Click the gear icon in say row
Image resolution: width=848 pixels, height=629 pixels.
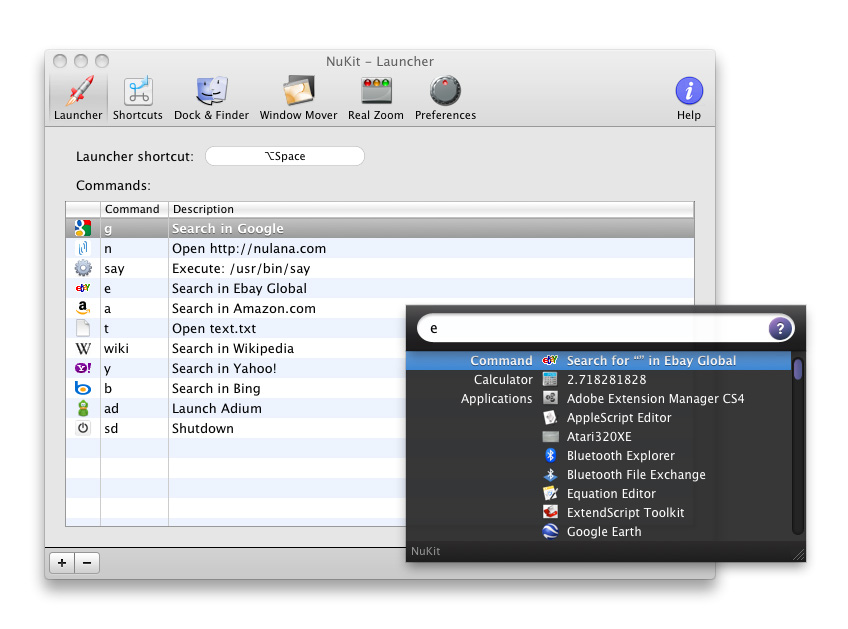click(x=83, y=268)
